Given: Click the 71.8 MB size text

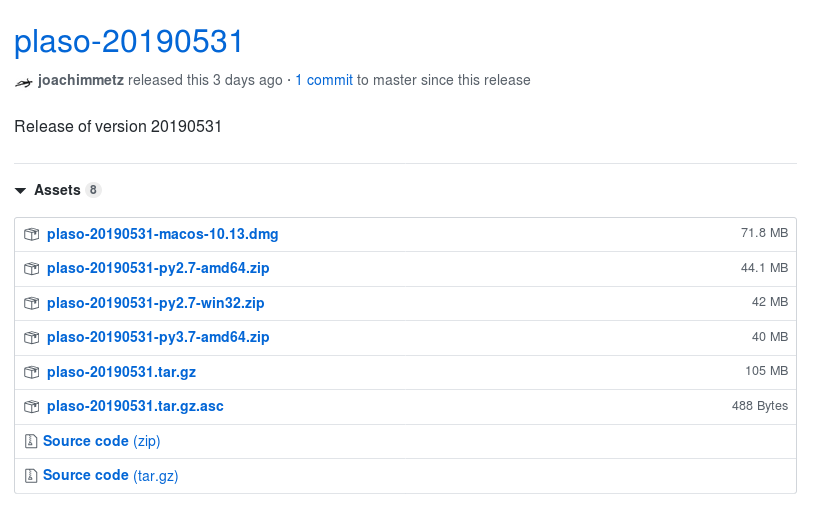Looking at the screenshot, I should point(764,233).
